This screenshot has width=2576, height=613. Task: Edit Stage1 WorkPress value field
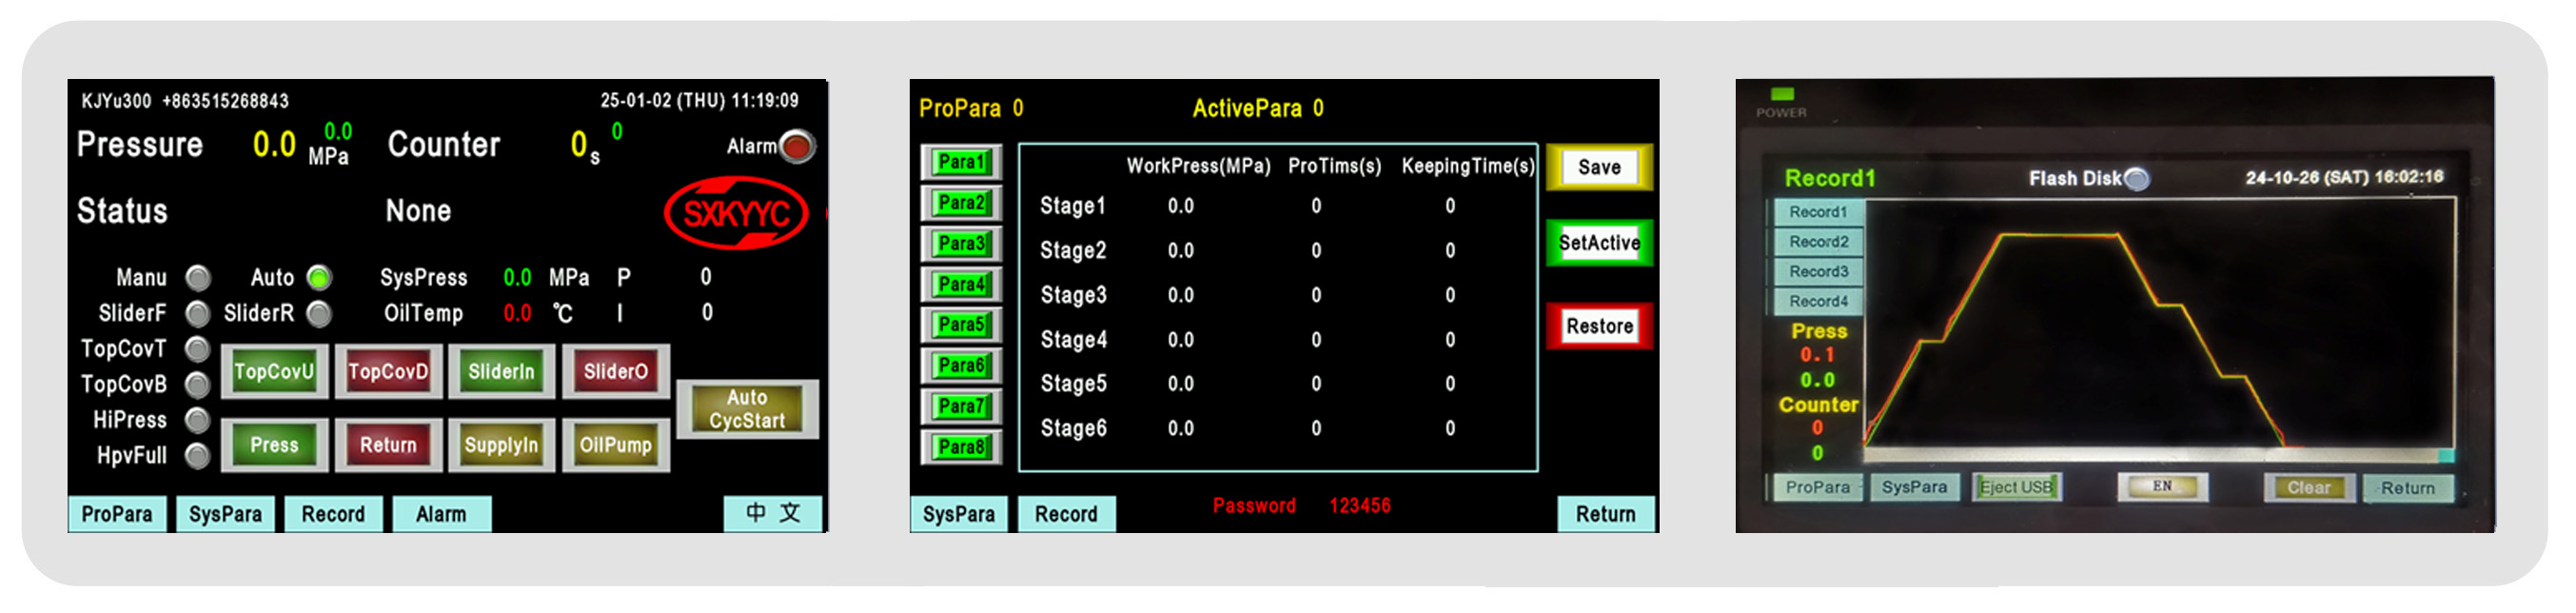click(1180, 206)
